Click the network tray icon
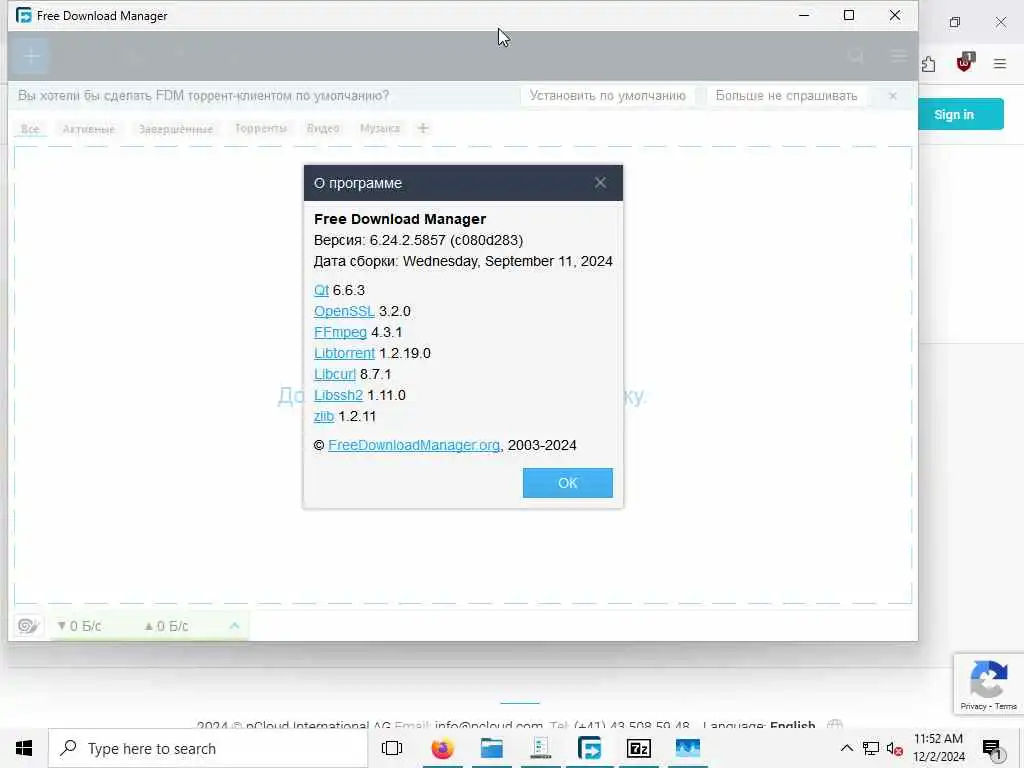The height and width of the screenshot is (768, 1024). click(x=871, y=748)
